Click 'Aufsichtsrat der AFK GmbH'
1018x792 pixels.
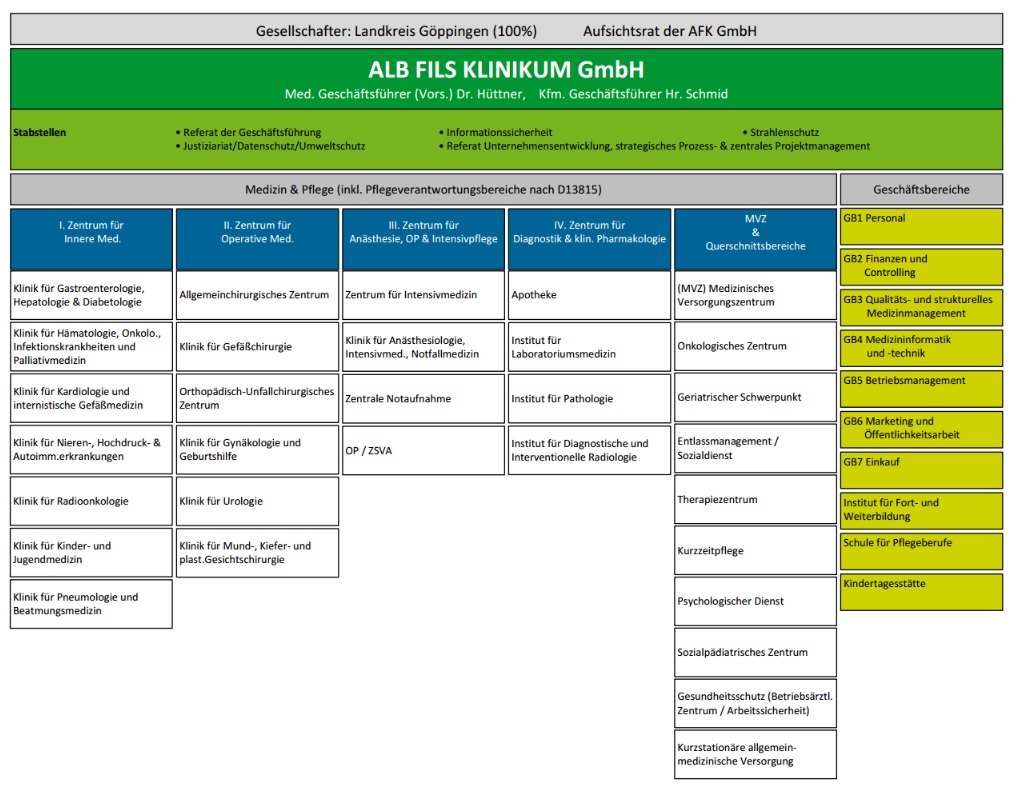(669, 31)
